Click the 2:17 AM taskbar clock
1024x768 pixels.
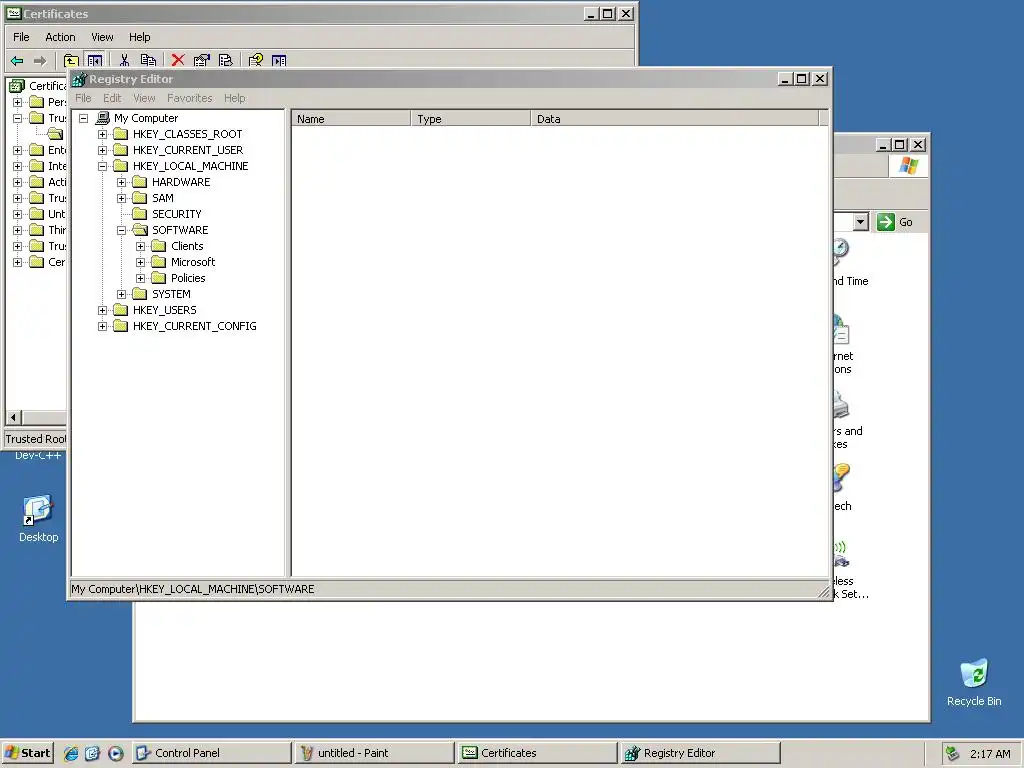989,754
